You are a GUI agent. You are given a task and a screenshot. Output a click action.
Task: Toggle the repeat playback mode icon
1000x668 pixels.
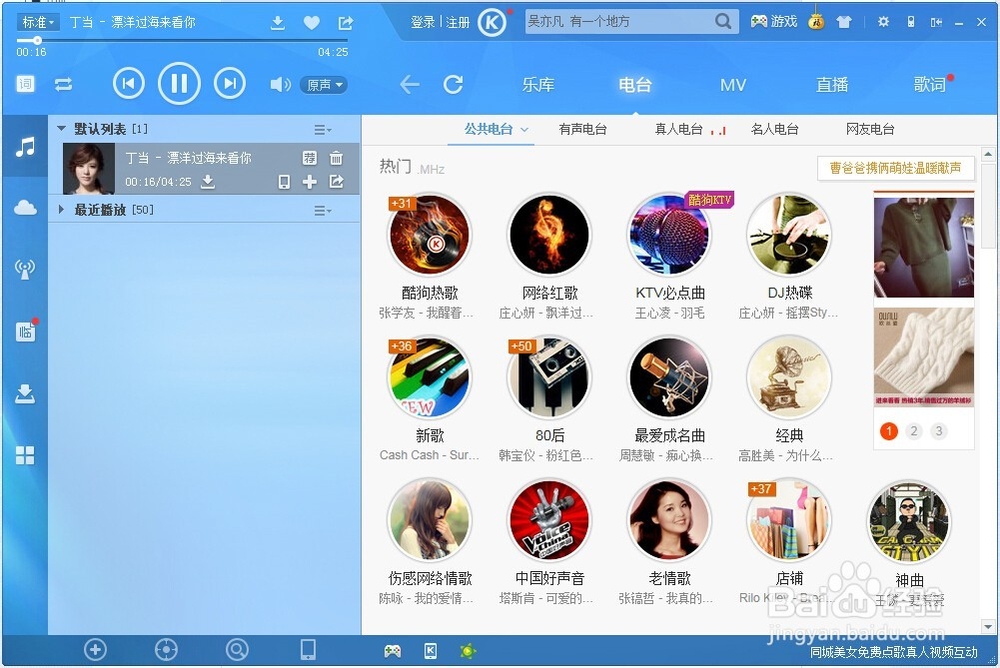pos(64,84)
